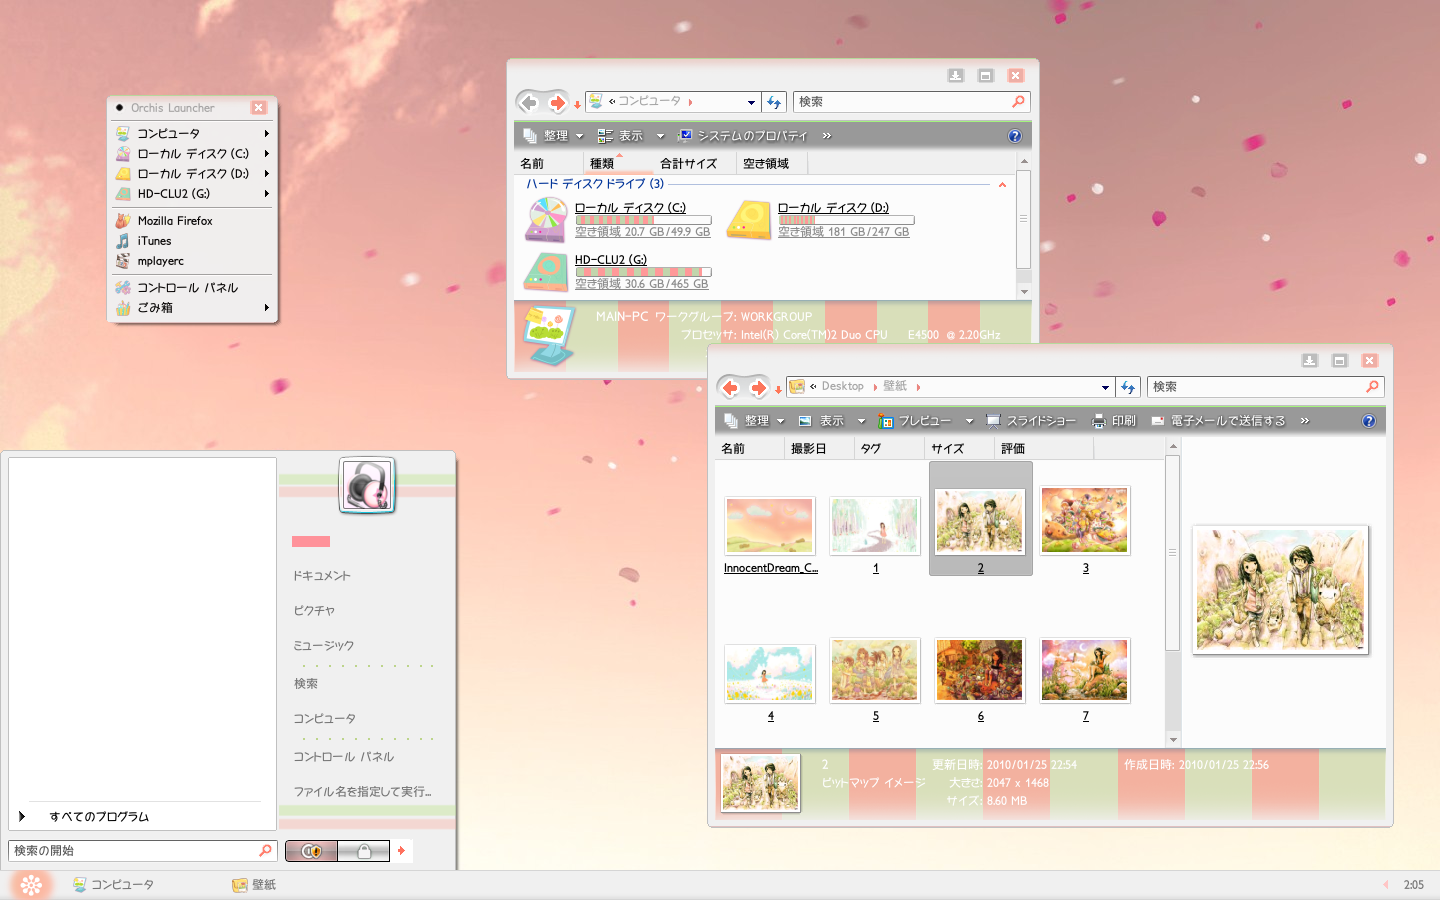The width and height of the screenshot is (1440, 900).
Task: Select the InnocentDream_C... wallpaper thumbnail
Action: (x=770, y=525)
